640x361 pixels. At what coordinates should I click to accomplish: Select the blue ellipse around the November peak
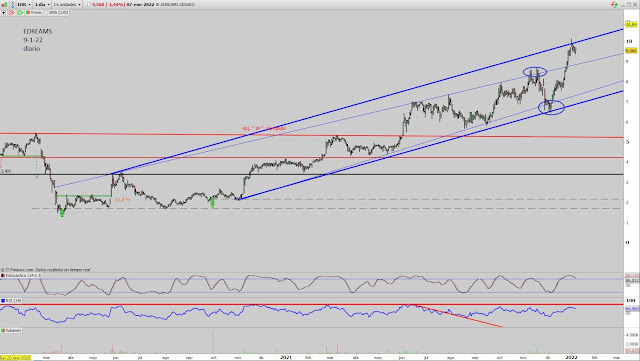pyautogui.click(x=535, y=72)
